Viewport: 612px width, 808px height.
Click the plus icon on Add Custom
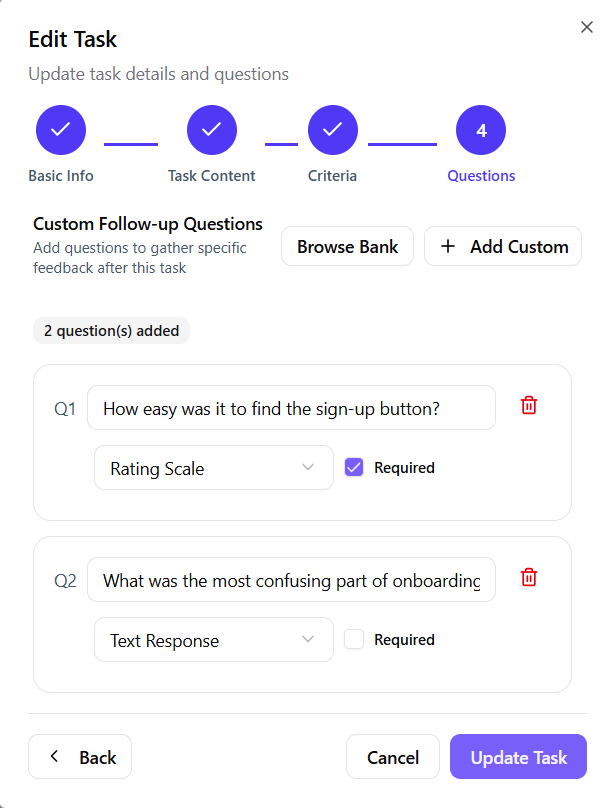448,246
